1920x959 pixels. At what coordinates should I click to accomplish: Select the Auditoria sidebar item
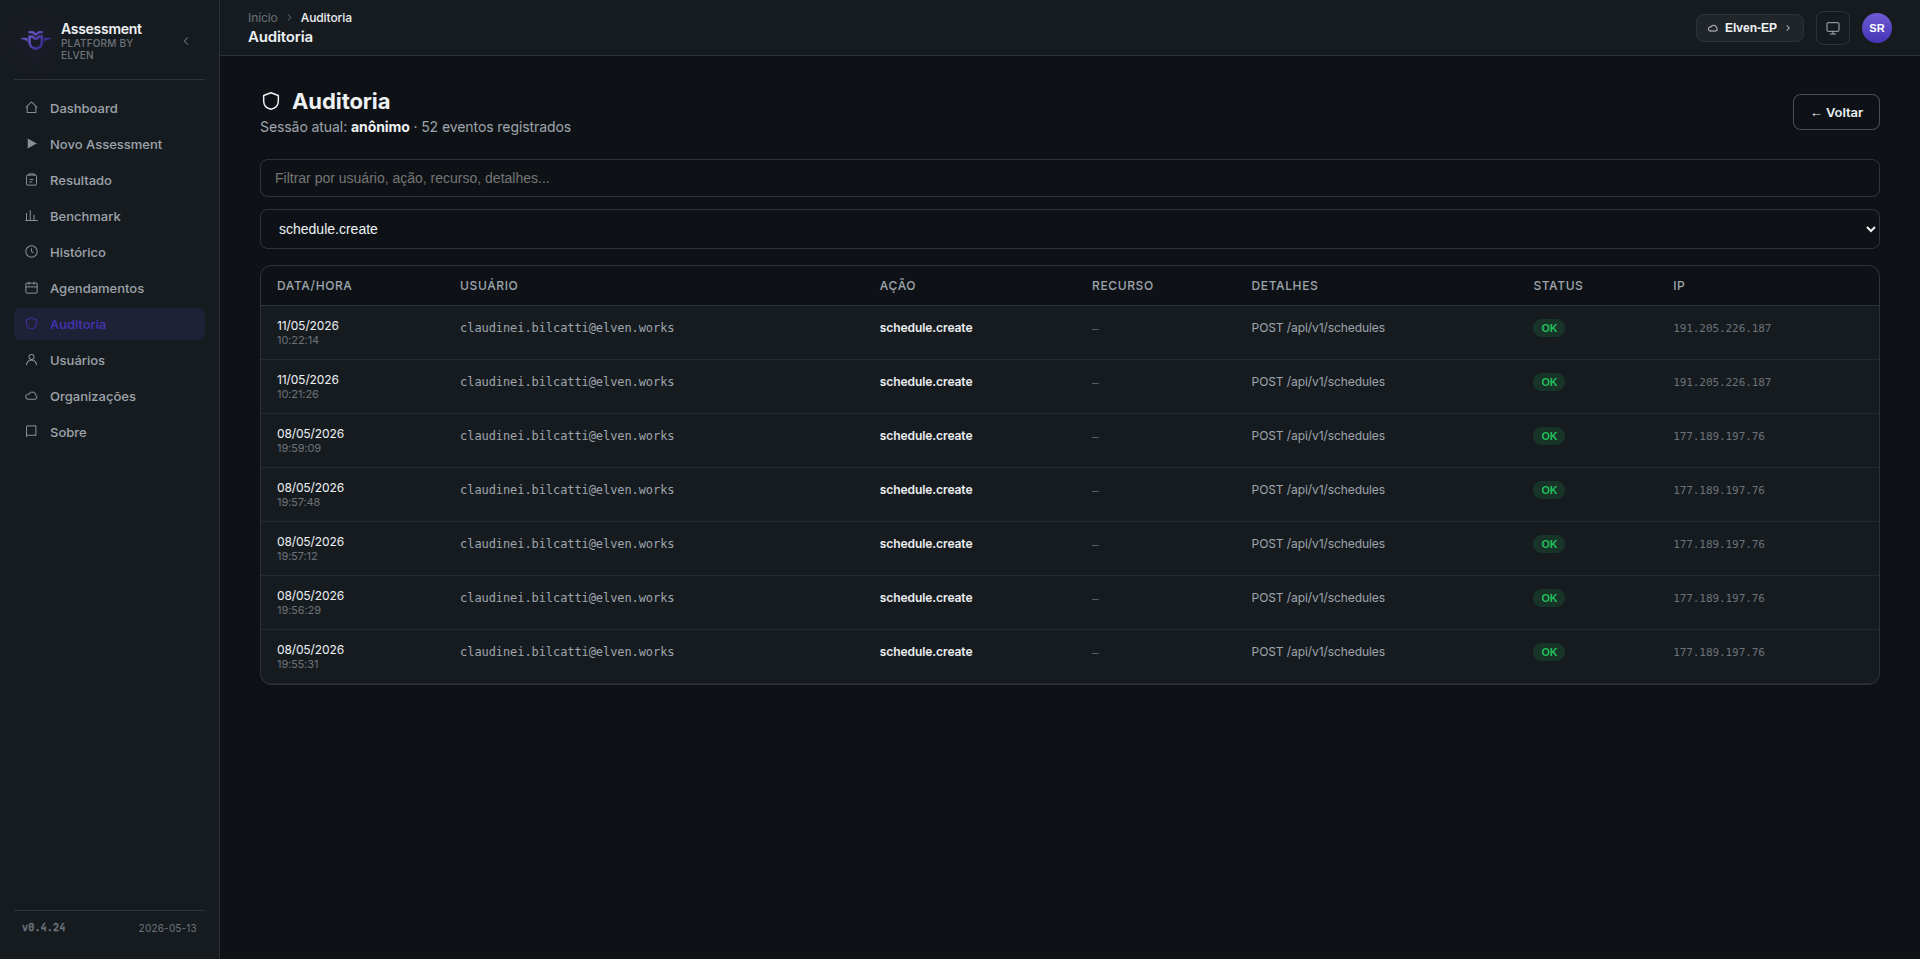coord(110,324)
